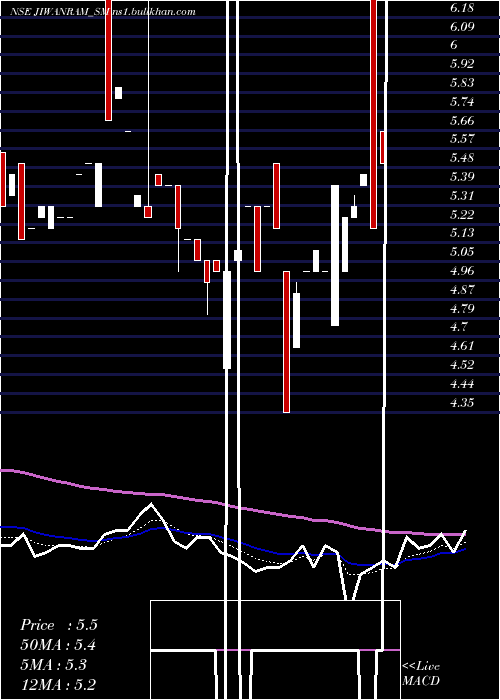Select the 5.66 price level label
The width and height of the screenshot is (500, 700).
pos(462,121)
